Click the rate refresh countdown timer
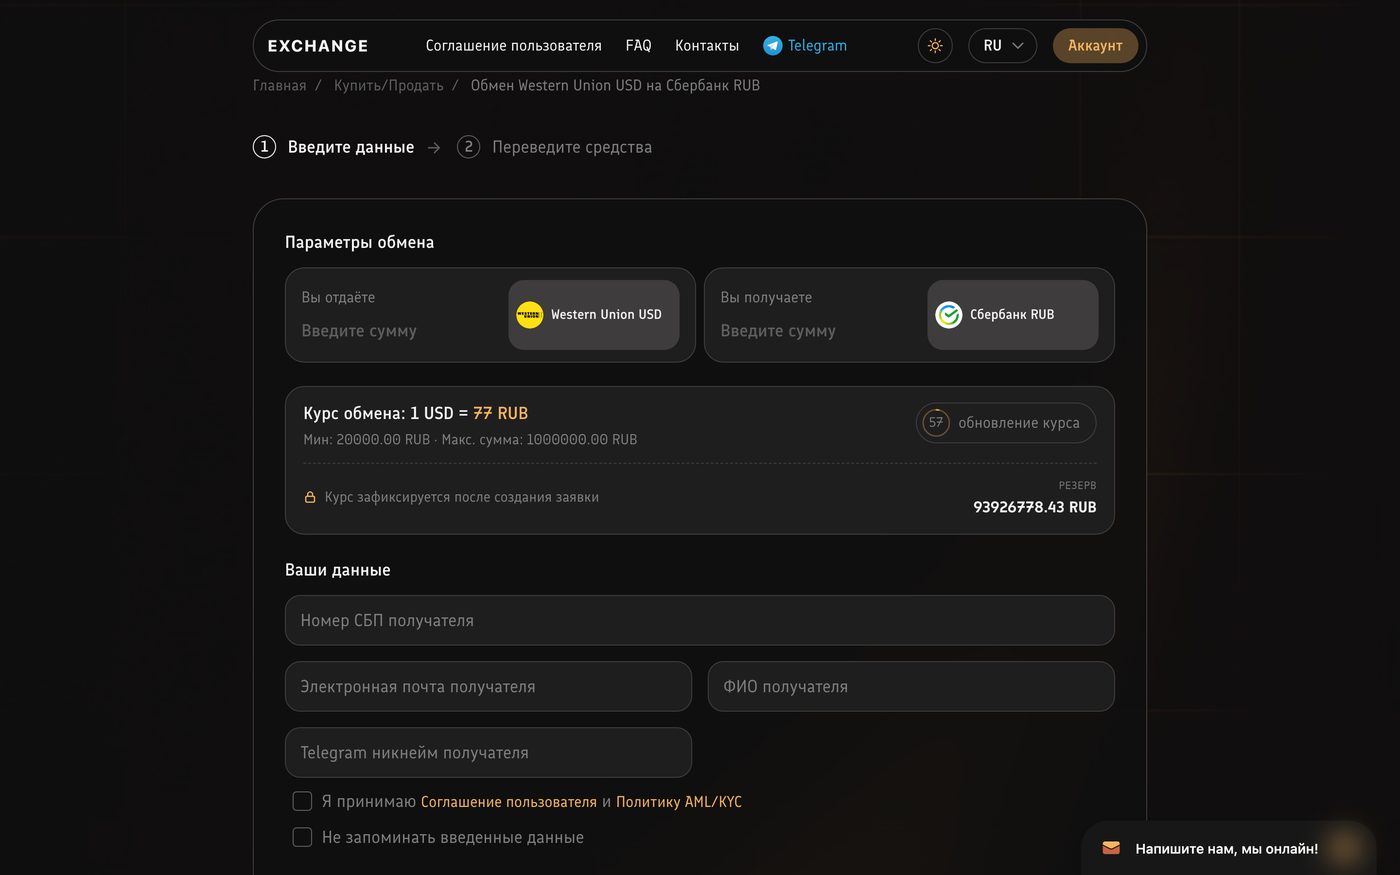1400x875 pixels. pyautogui.click(x=935, y=423)
